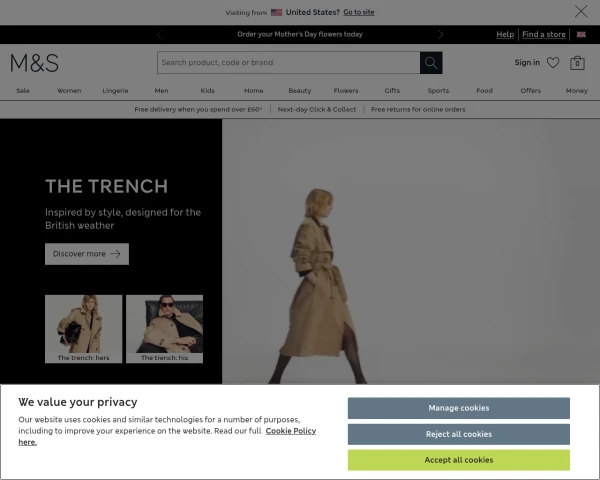The width and height of the screenshot is (600, 480).
Task: Open the Home menu
Action: [254, 91]
